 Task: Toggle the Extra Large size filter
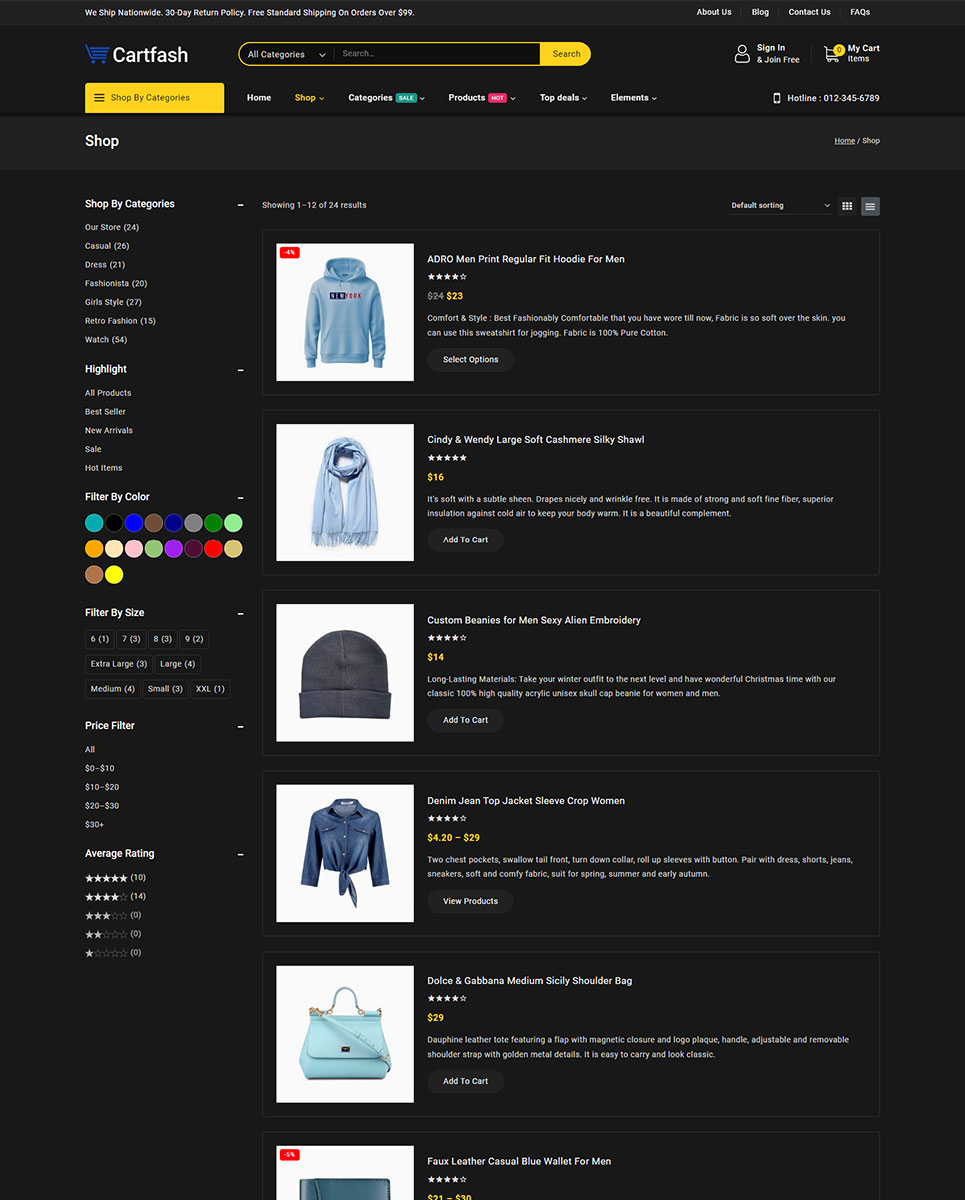[119, 664]
